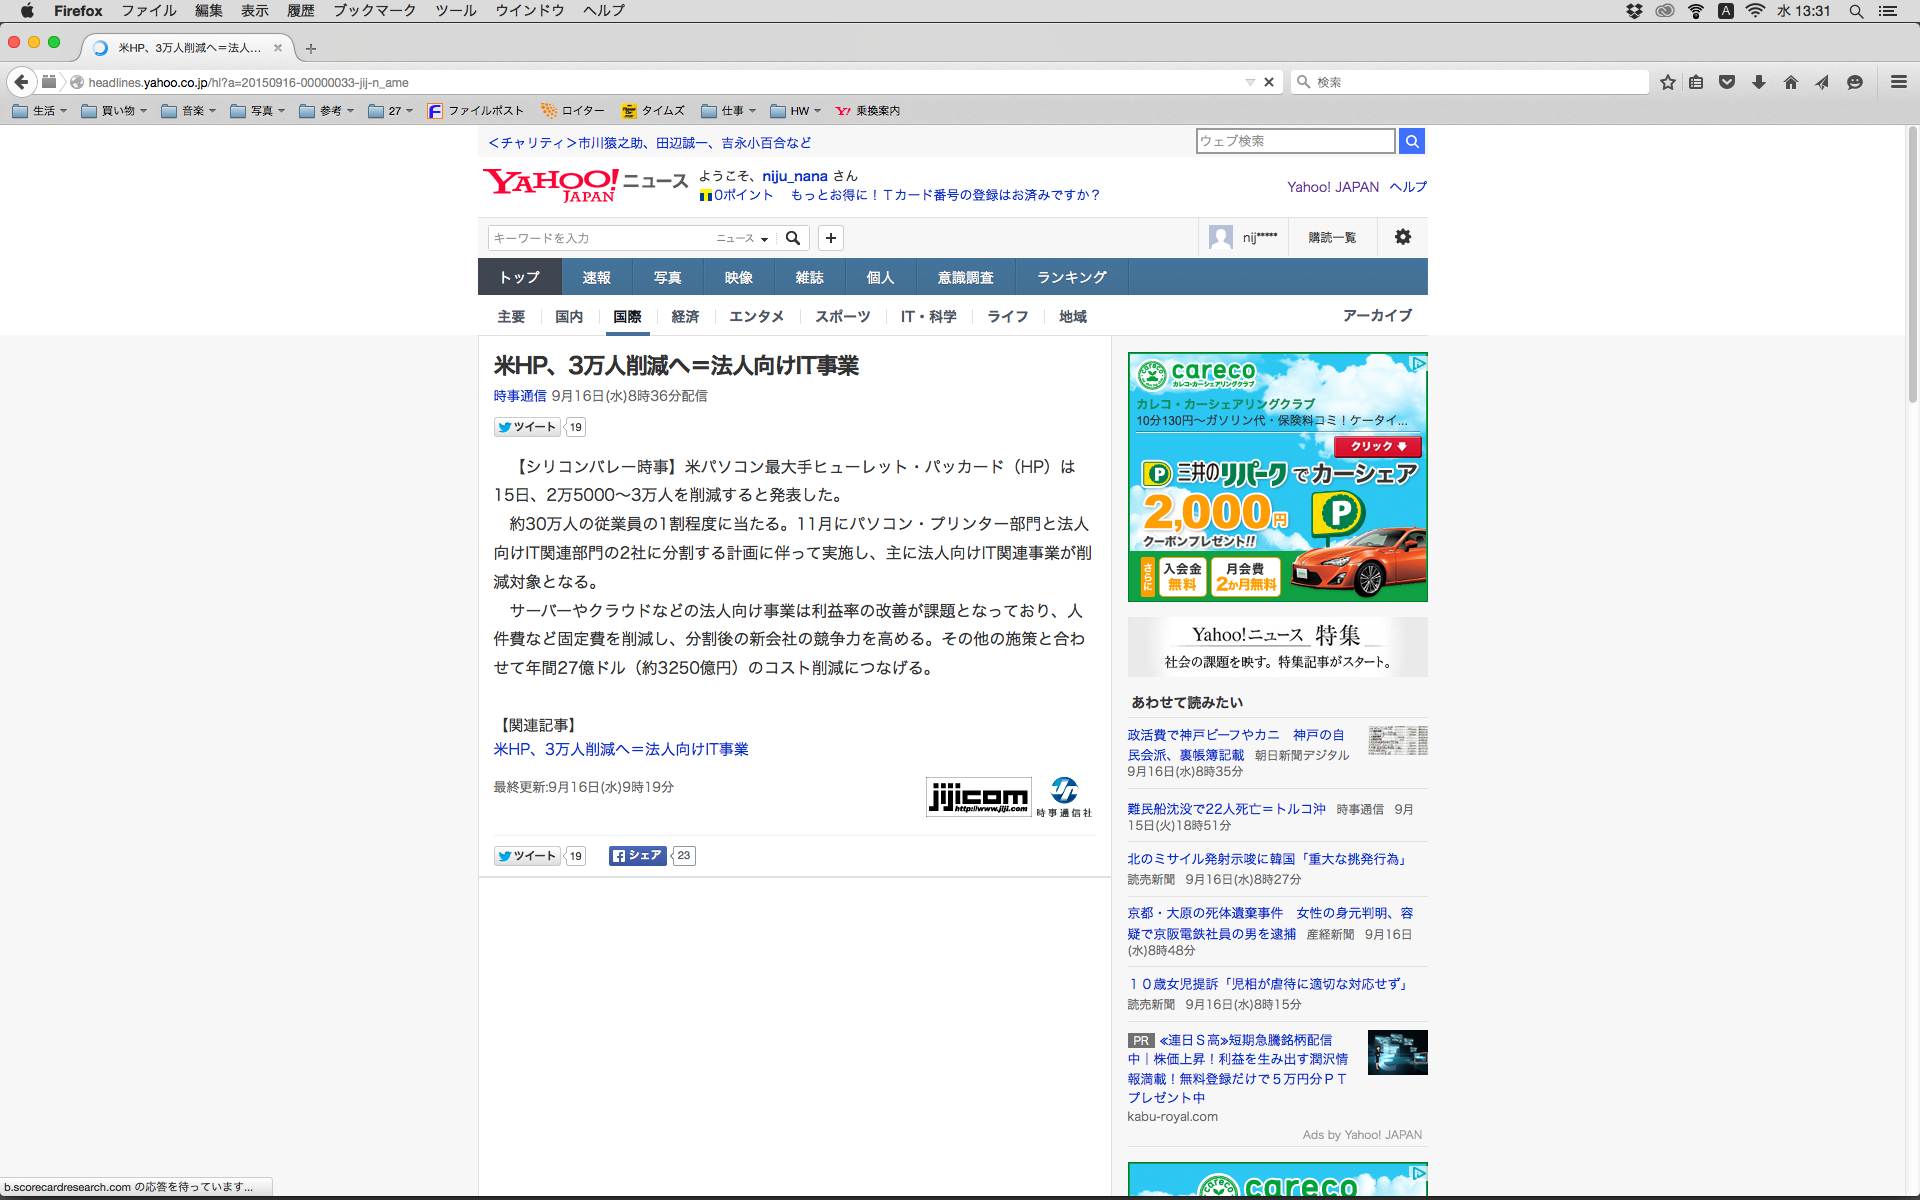Screen dimensions: 1920x1200
Task: Stop page loading with the X button
Action: click(1269, 82)
